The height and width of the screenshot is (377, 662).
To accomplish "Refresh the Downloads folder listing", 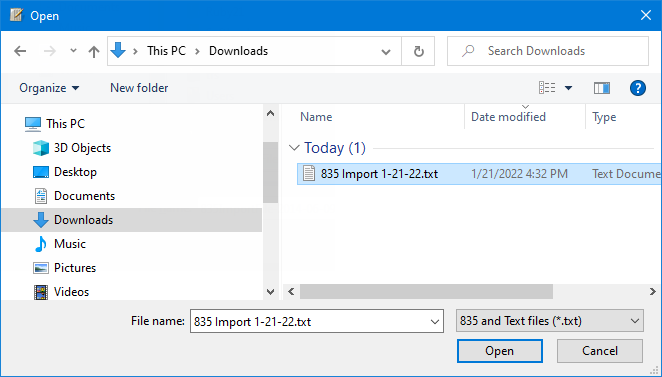I will (418, 51).
